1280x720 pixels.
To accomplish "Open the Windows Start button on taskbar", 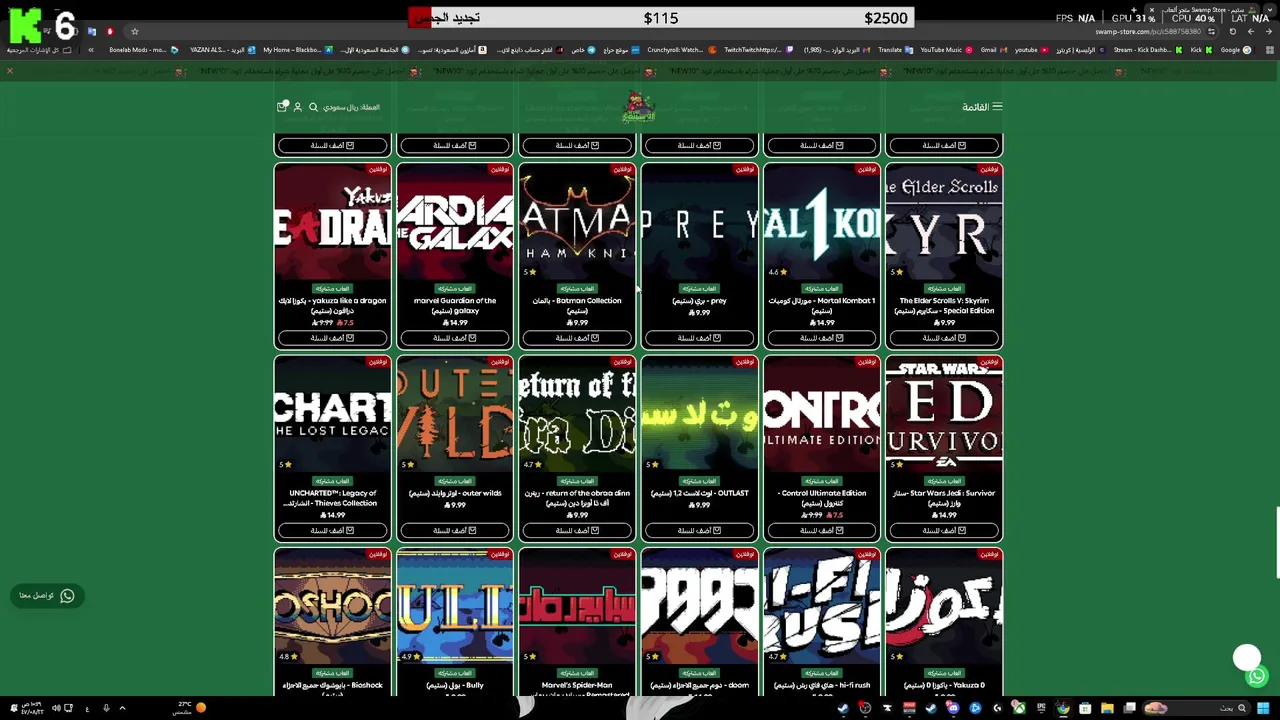I will pos(1263,708).
